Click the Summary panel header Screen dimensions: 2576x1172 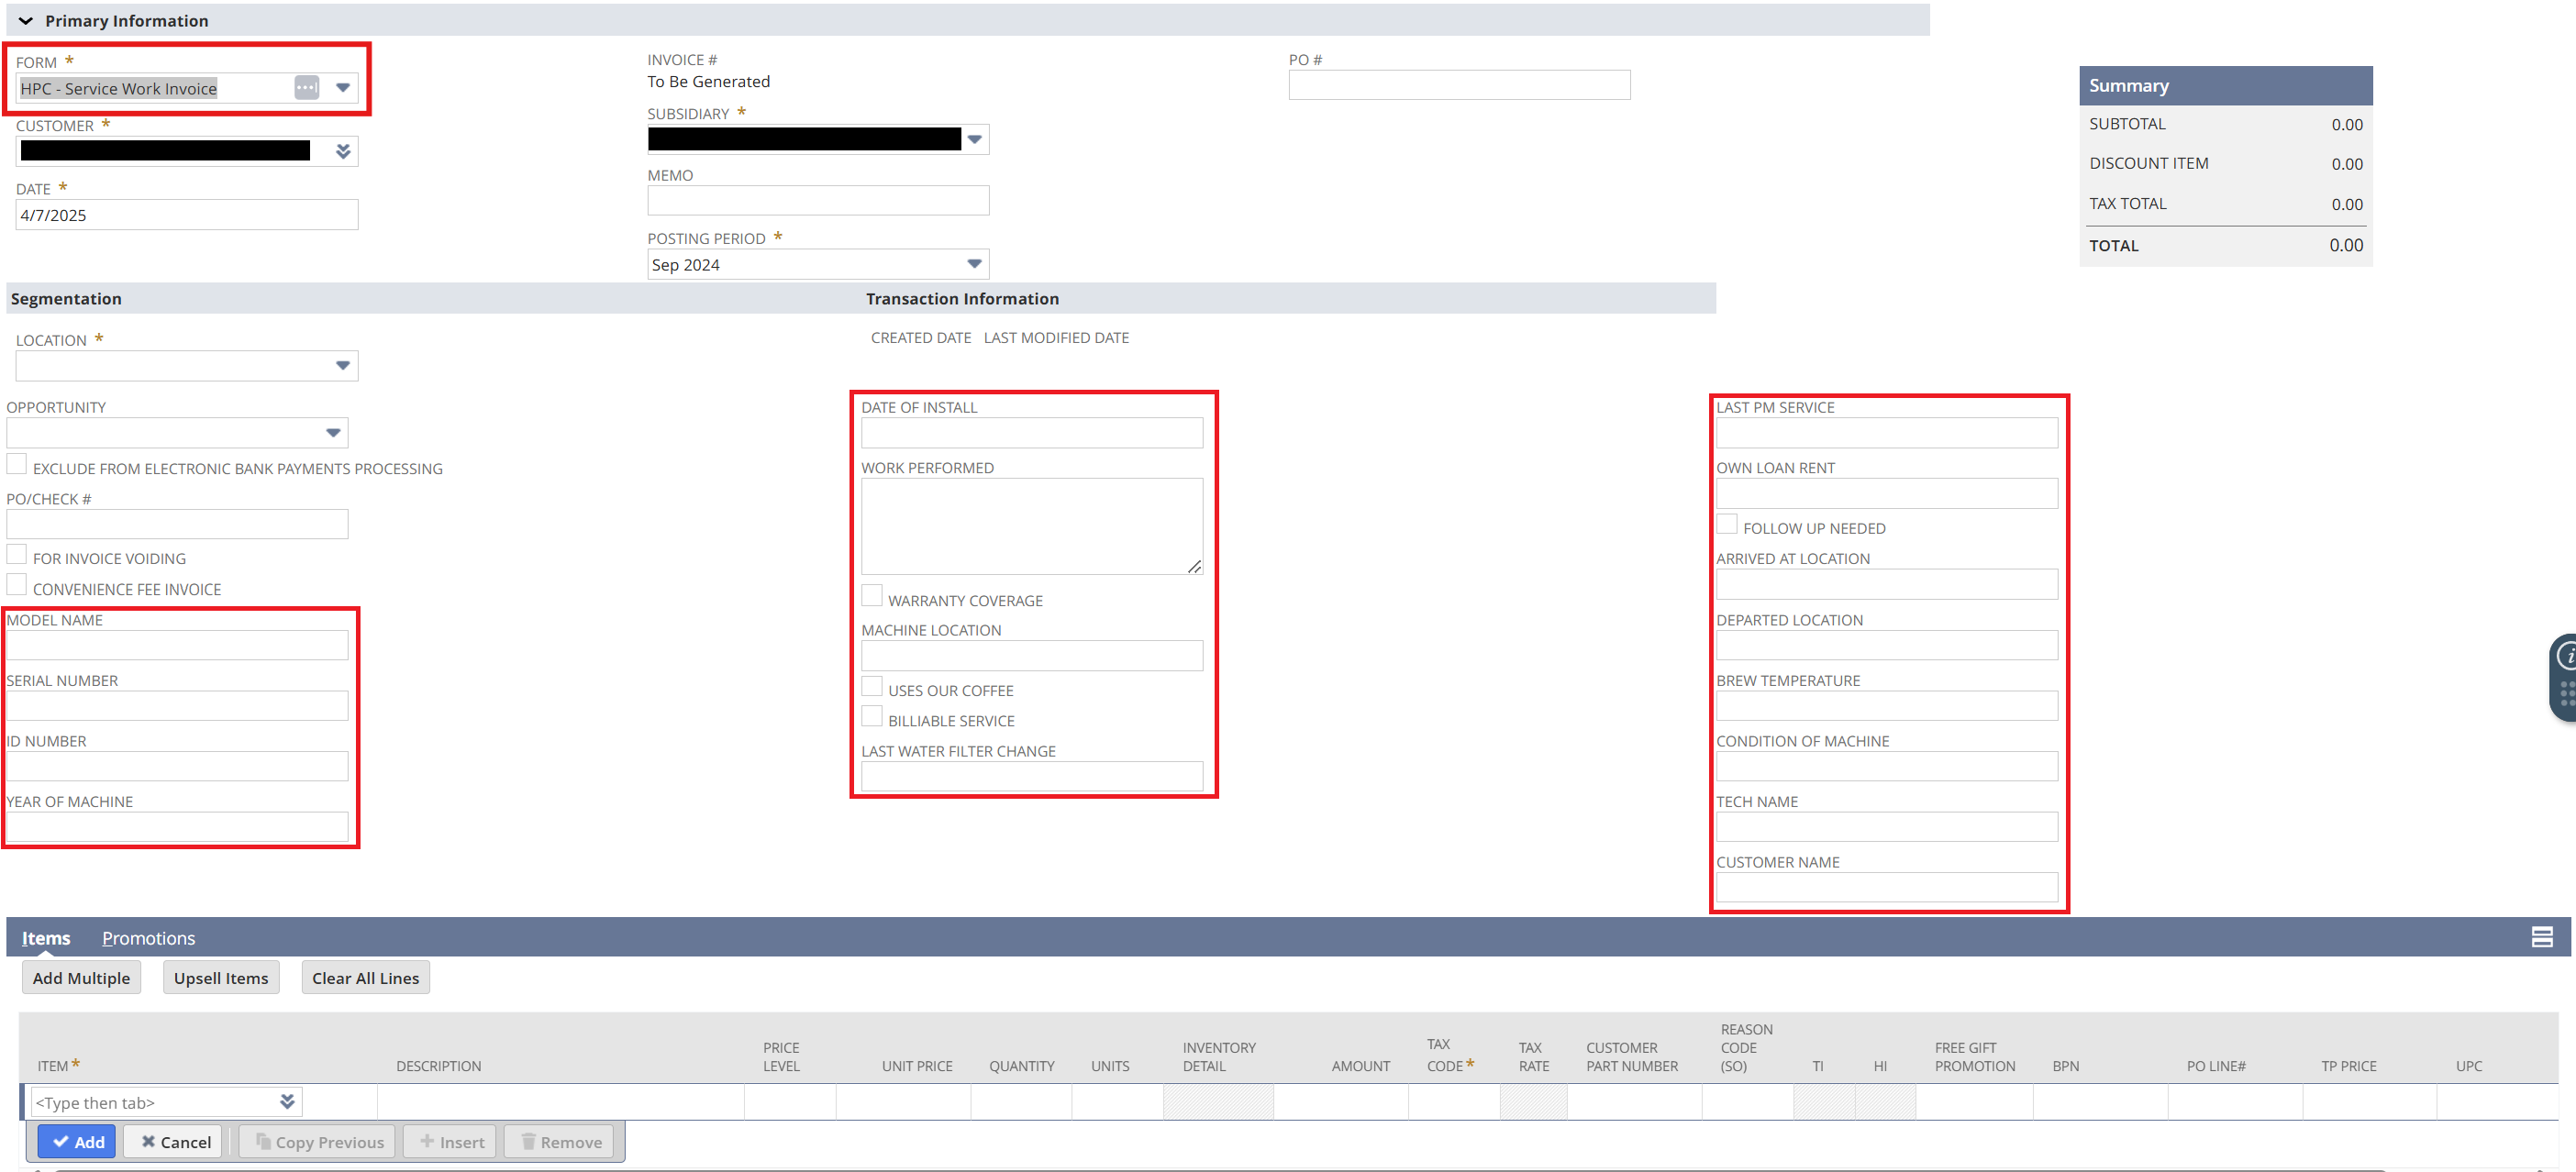point(2225,86)
